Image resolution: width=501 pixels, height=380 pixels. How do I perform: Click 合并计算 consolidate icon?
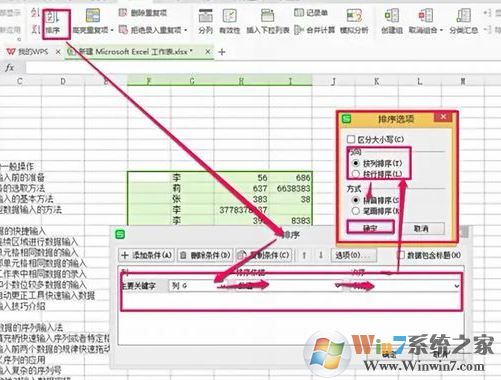click(x=315, y=30)
